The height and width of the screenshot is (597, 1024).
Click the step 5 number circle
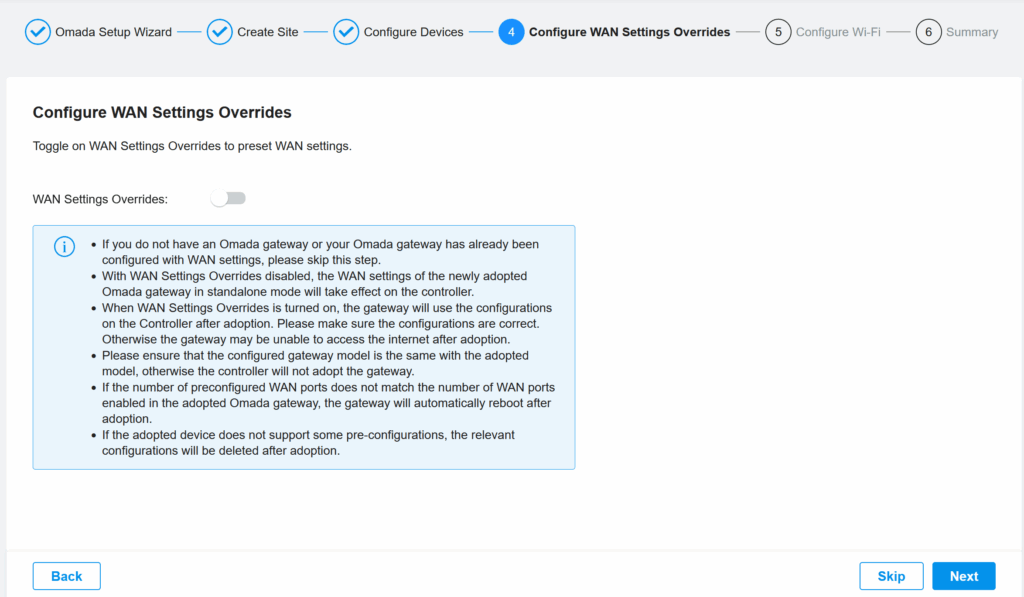(x=778, y=32)
